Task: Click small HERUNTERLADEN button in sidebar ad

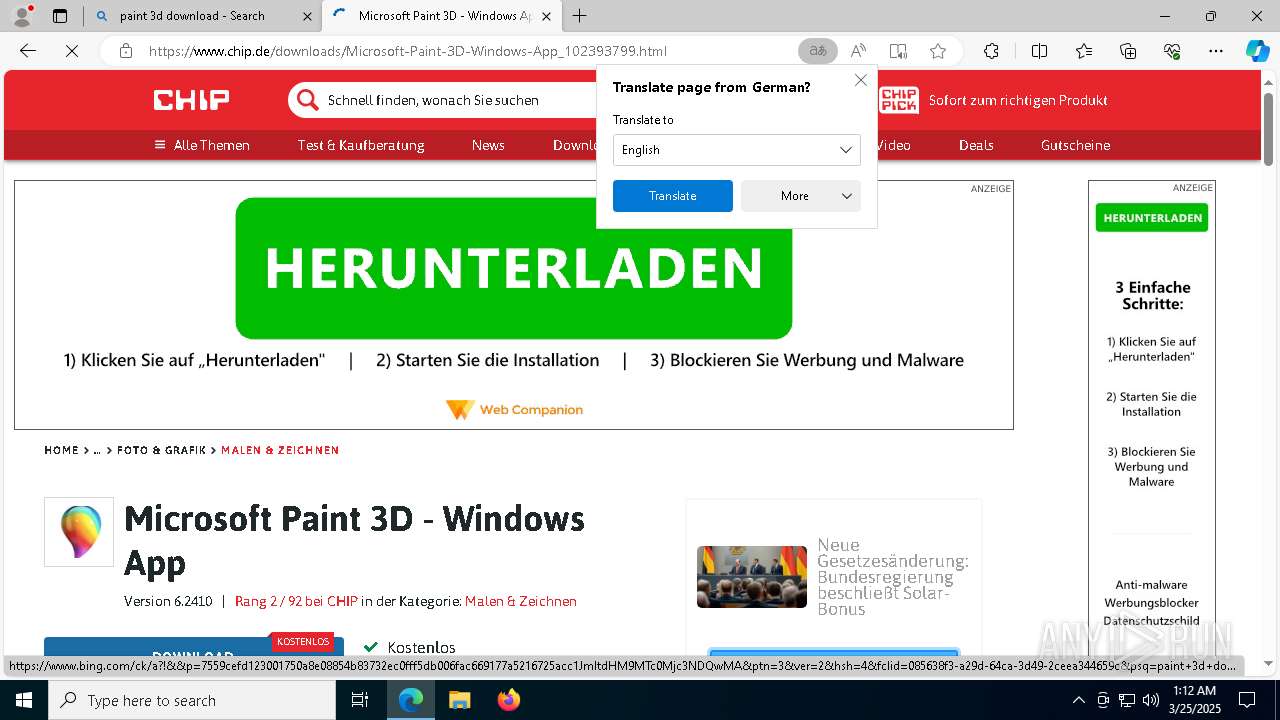Action: coord(1152,218)
